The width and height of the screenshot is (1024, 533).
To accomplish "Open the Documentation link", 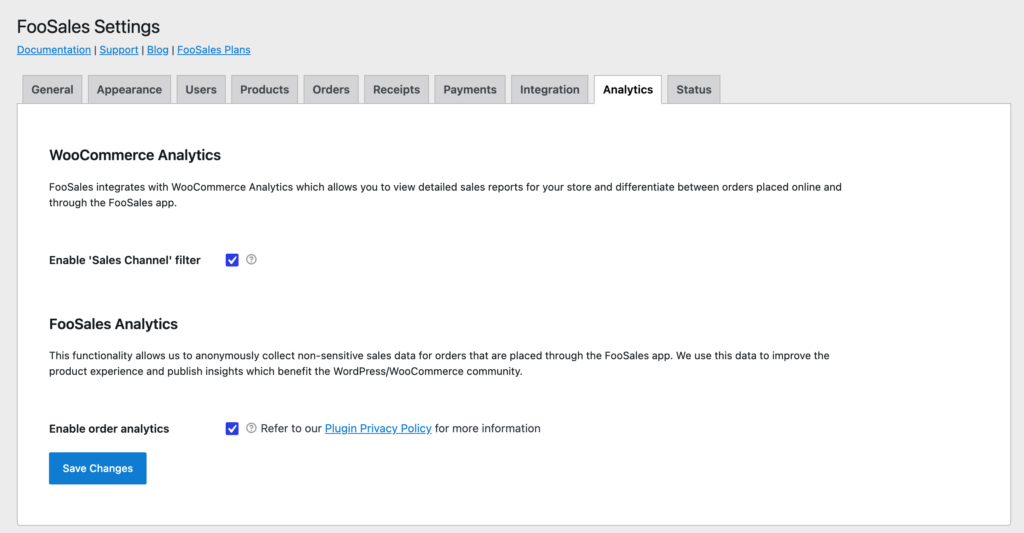I will pos(54,50).
